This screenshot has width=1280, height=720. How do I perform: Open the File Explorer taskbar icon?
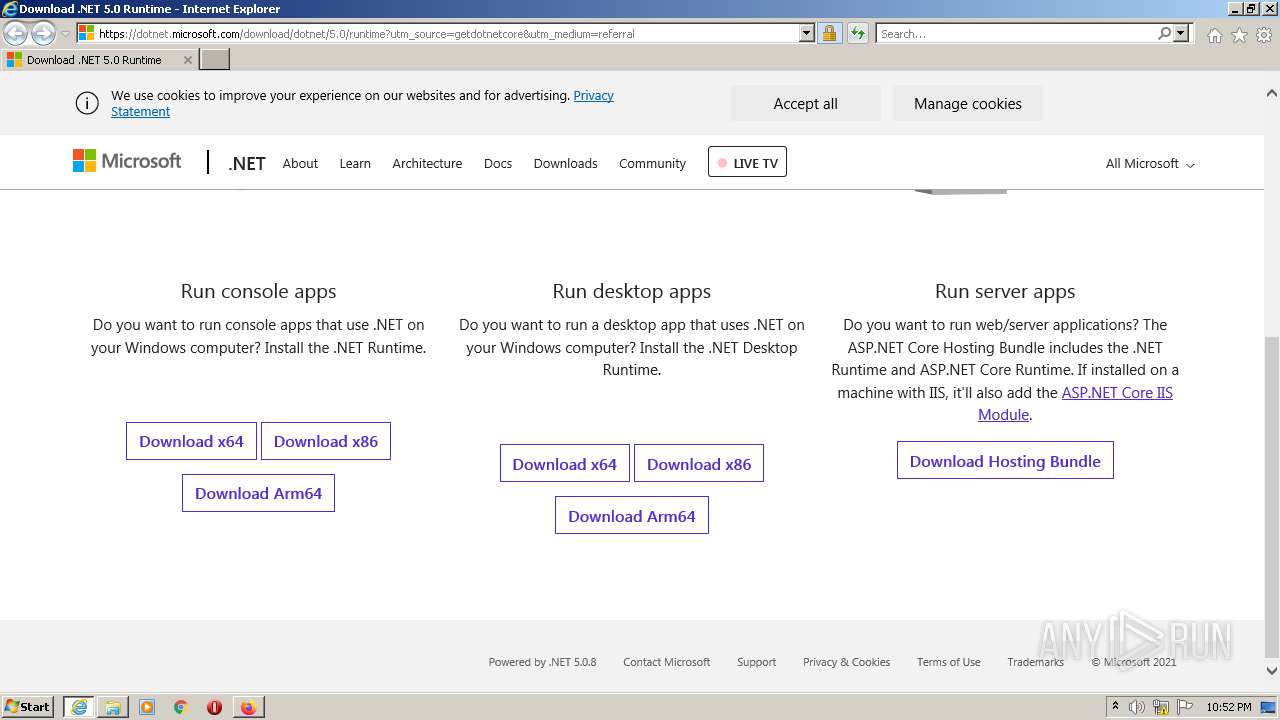click(x=113, y=707)
